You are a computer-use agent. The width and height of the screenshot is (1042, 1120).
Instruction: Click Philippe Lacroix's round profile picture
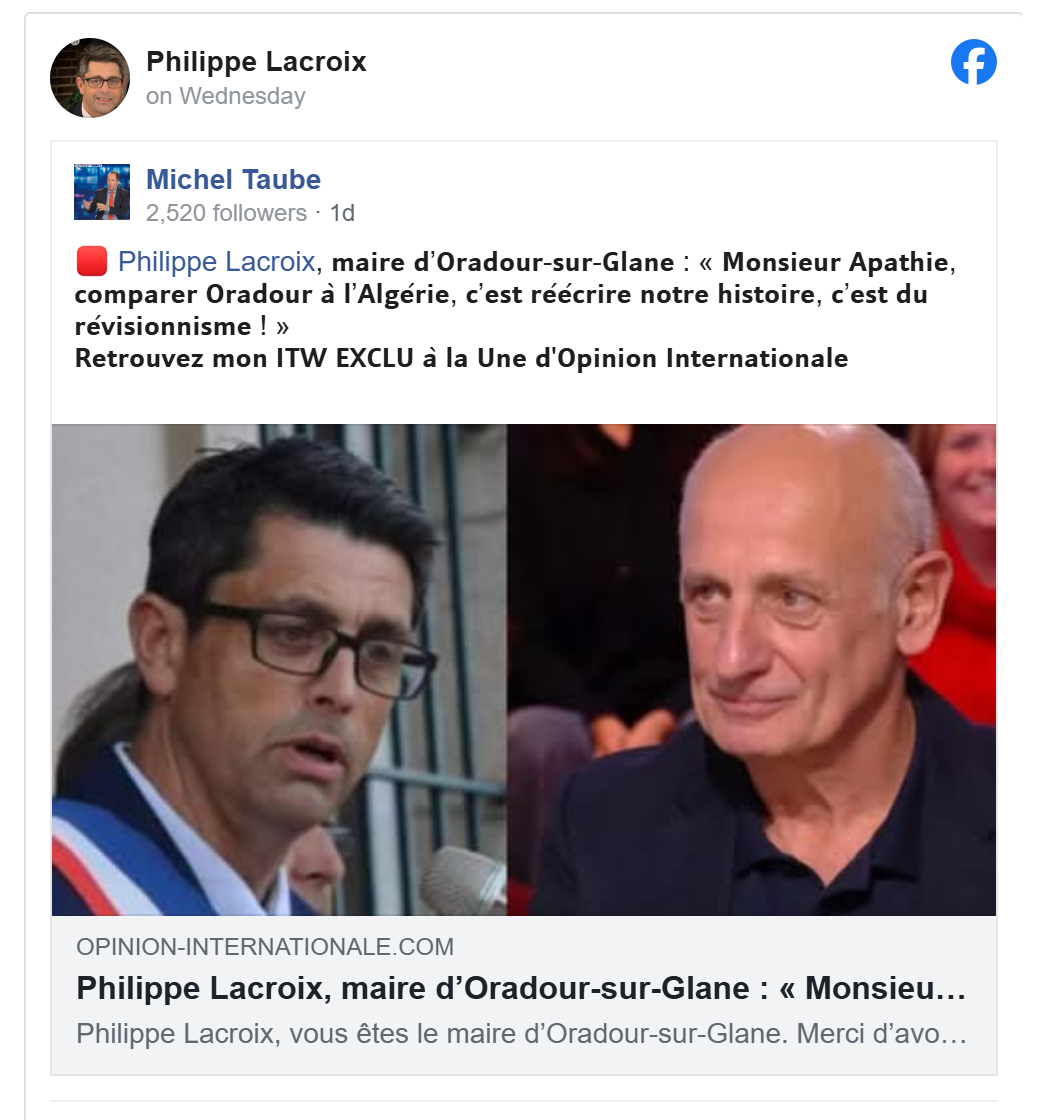[x=90, y=78]
